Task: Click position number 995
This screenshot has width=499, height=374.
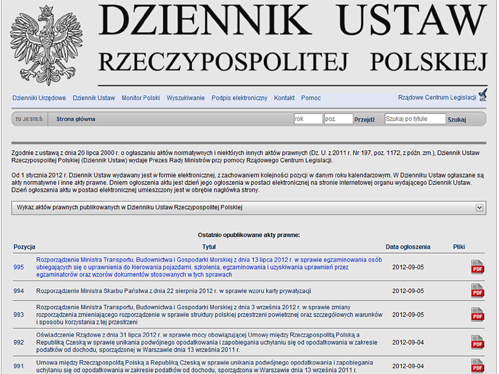Action: pos(19,267)
